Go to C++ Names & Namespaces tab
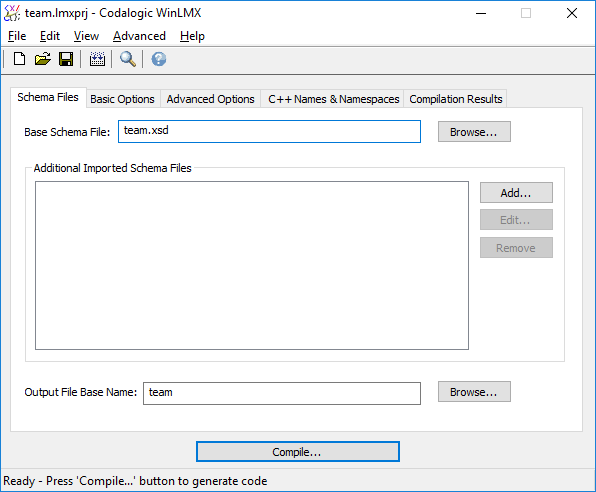 (333, 99)
